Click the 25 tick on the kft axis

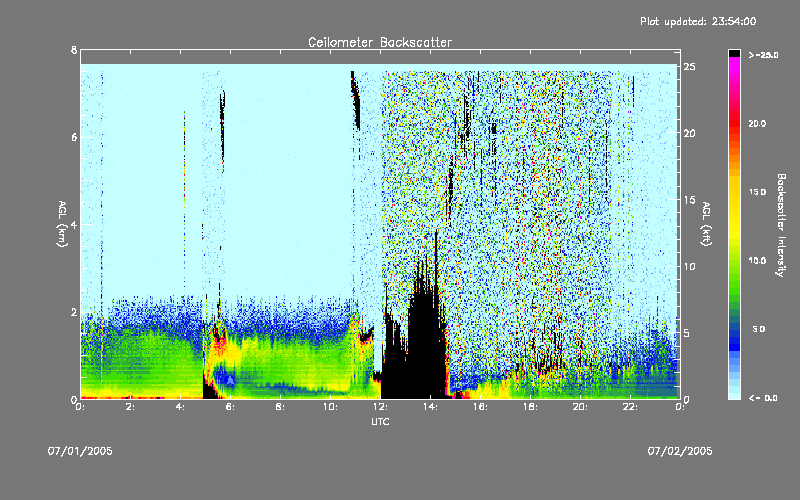click(689, 67)
